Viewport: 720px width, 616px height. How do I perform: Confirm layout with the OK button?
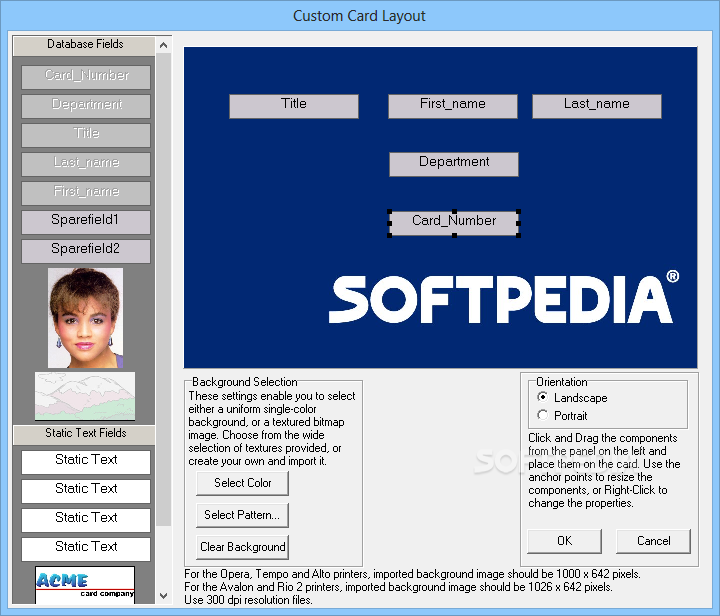(564, 541)
